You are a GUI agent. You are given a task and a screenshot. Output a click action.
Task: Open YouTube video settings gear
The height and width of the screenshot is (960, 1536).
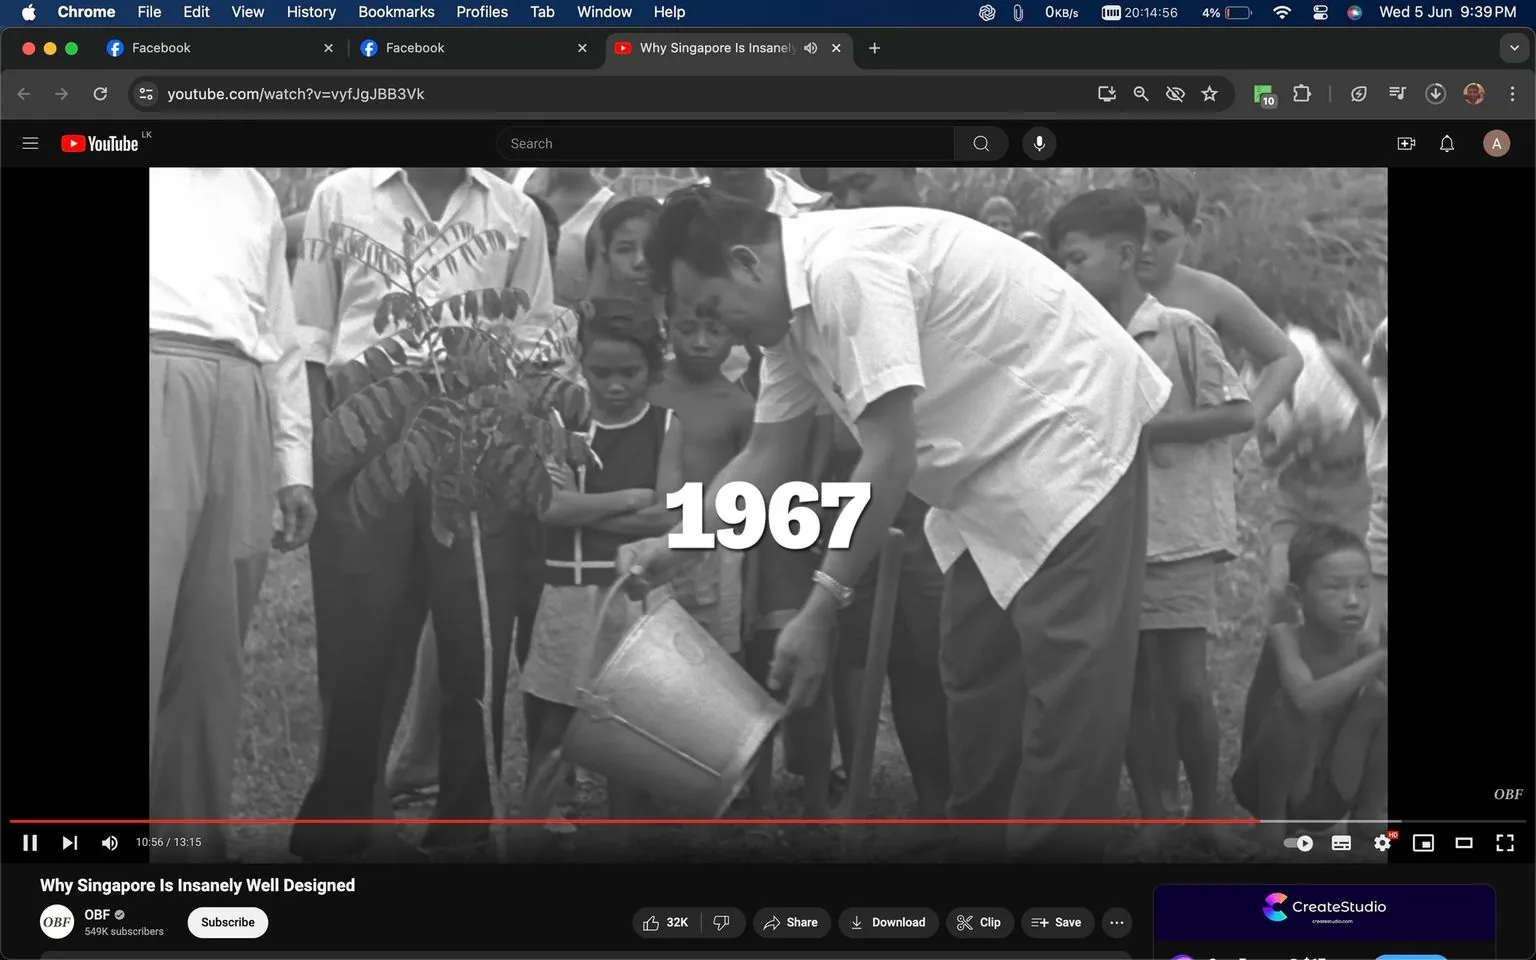tap(1382, 842)
